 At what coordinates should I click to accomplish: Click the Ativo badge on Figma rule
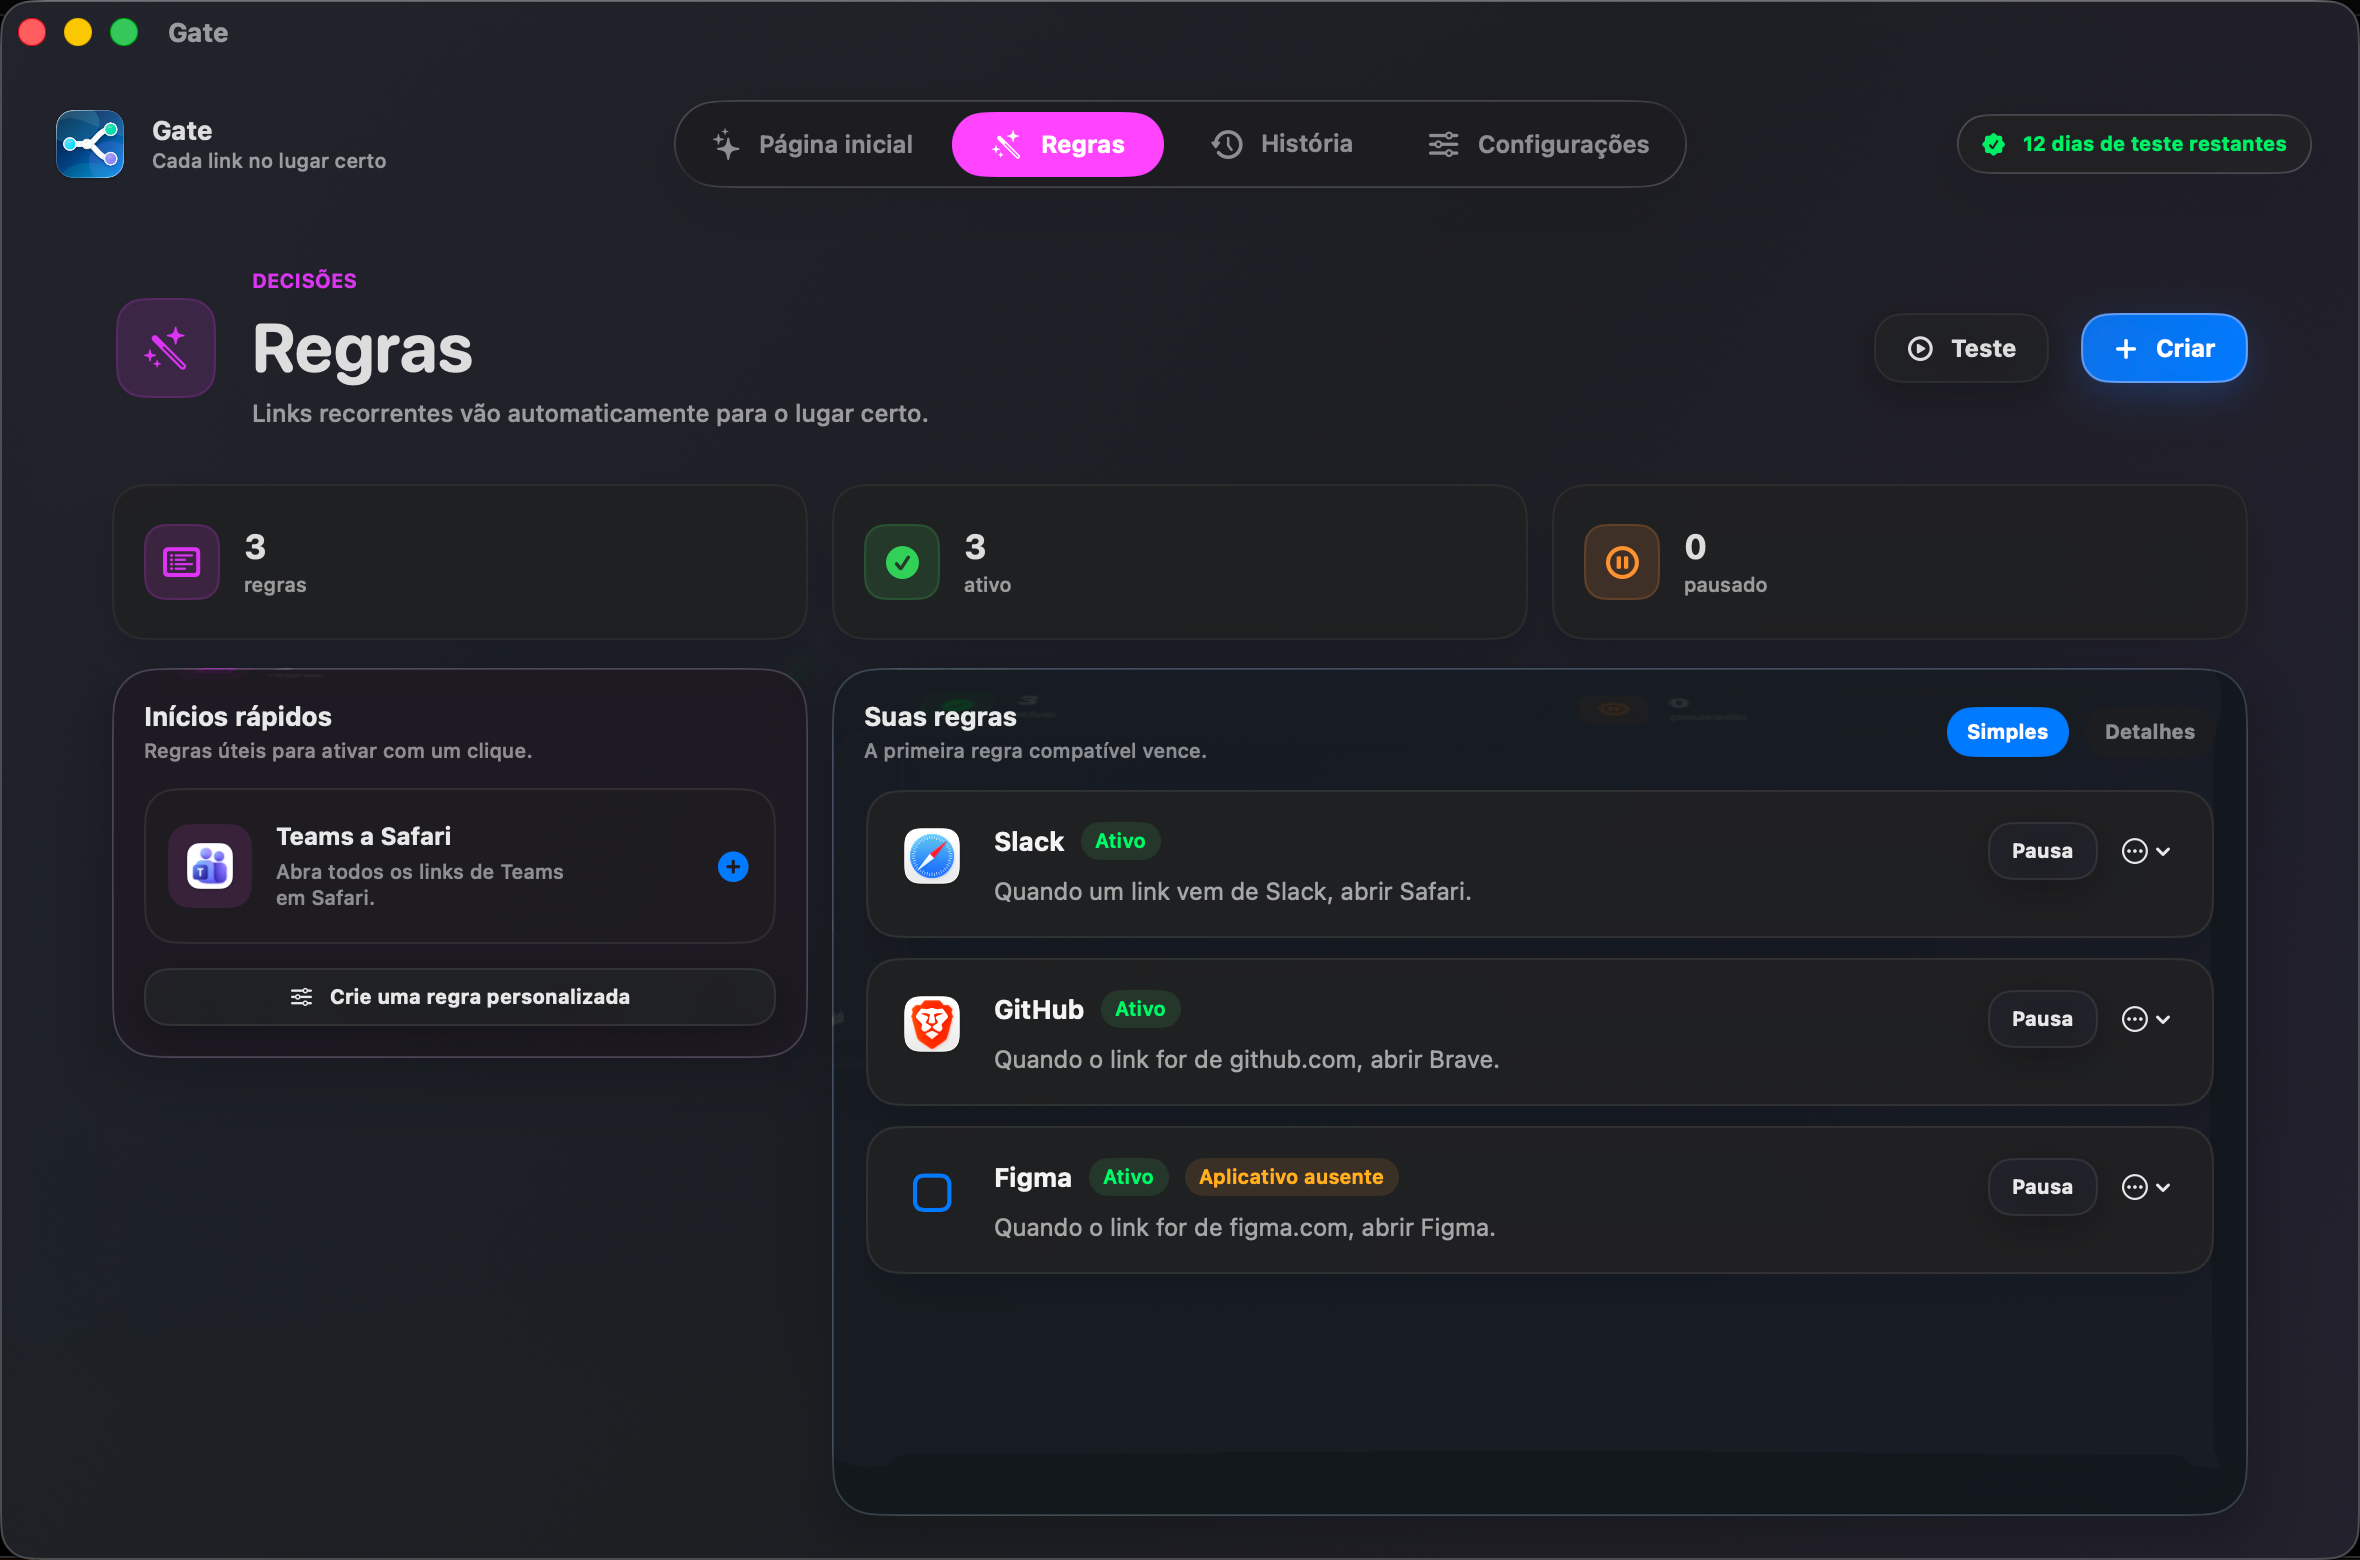1128,1177
